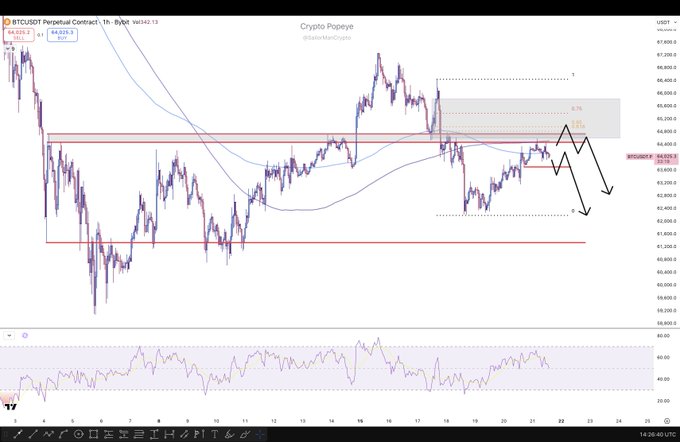Select the ray line tool in favorites bar
This screenshot has width=680, height=442.
(33, 434)
